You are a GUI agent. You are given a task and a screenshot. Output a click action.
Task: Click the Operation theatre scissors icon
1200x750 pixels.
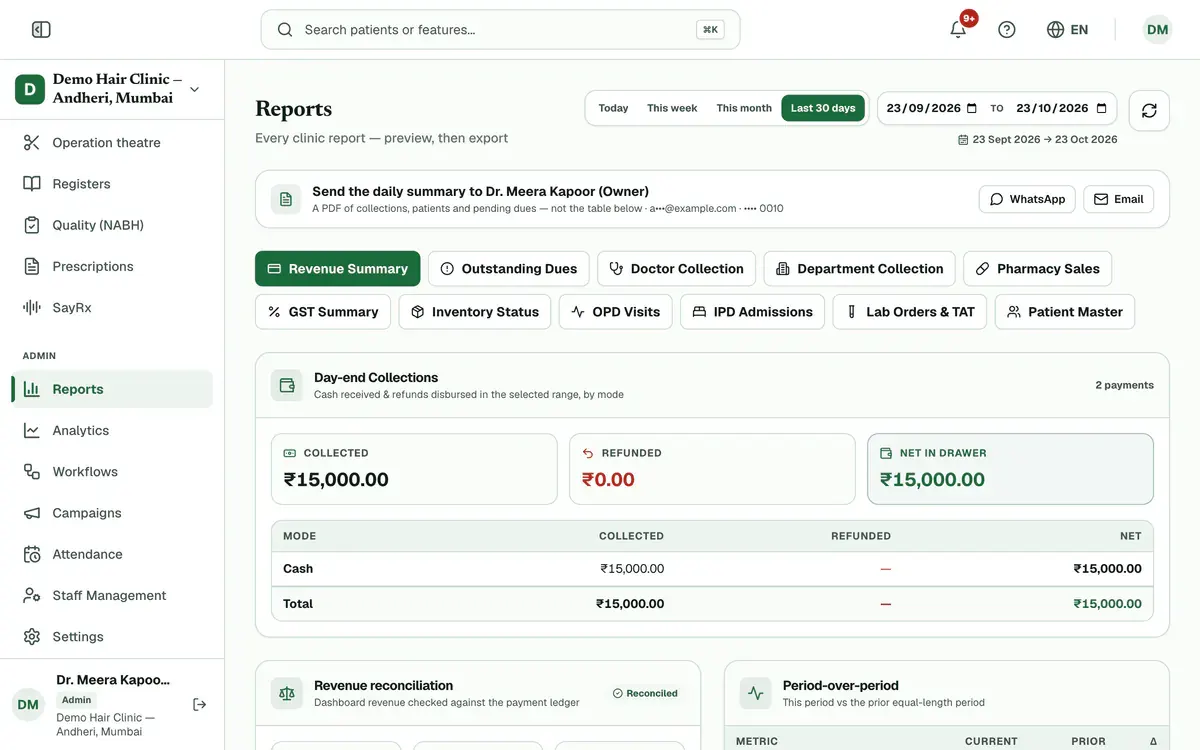pos(32,143)
